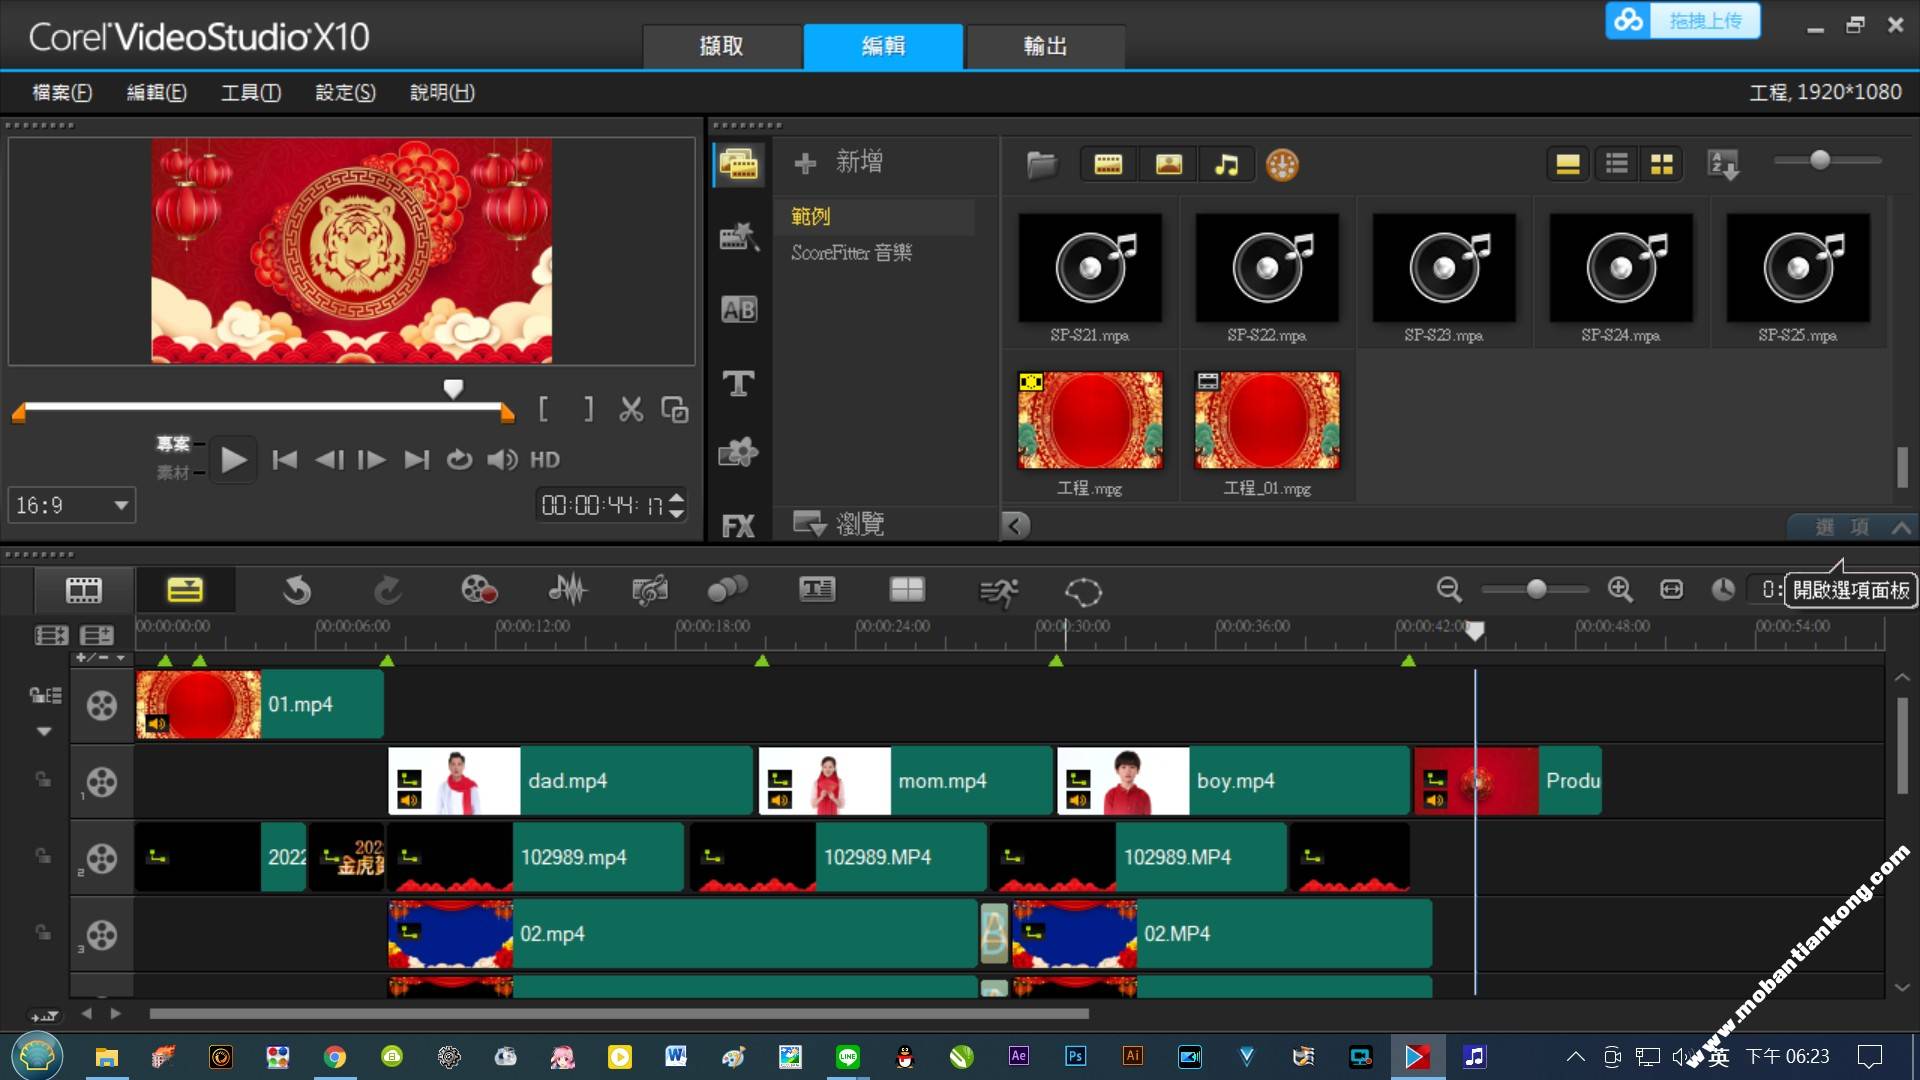Open the Media library panel icon
This screenshot has height=1080, width=1920.
[x=739, y=164]
